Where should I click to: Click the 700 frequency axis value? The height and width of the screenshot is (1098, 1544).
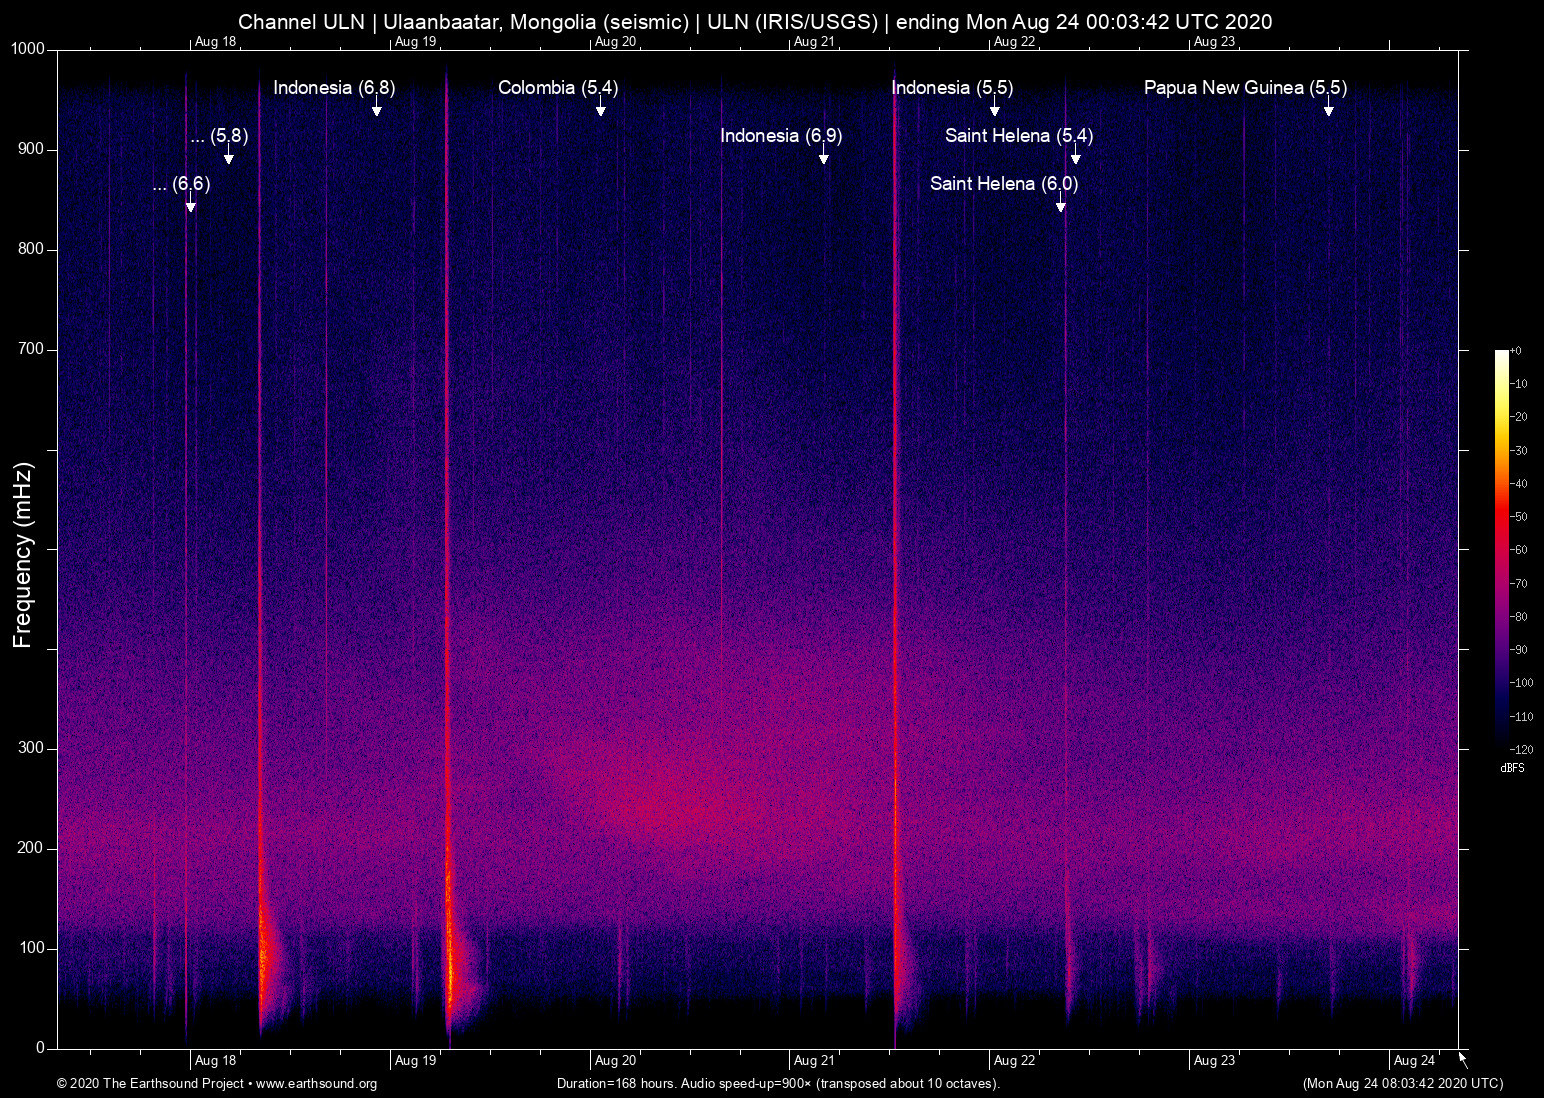(31, 350)
